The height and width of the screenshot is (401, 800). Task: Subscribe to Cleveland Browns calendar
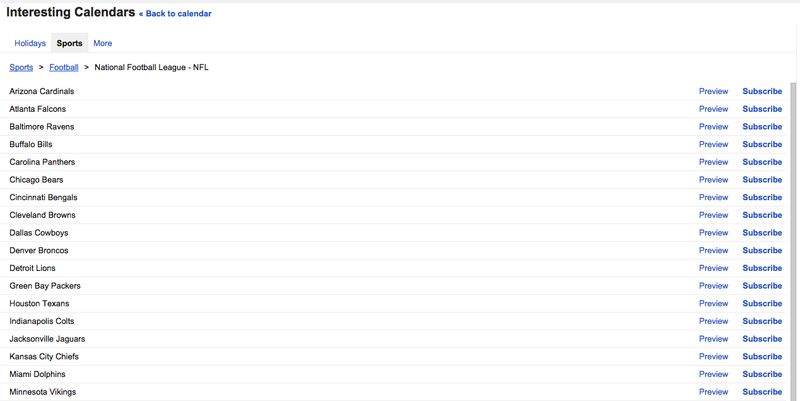tap(762, 215)
